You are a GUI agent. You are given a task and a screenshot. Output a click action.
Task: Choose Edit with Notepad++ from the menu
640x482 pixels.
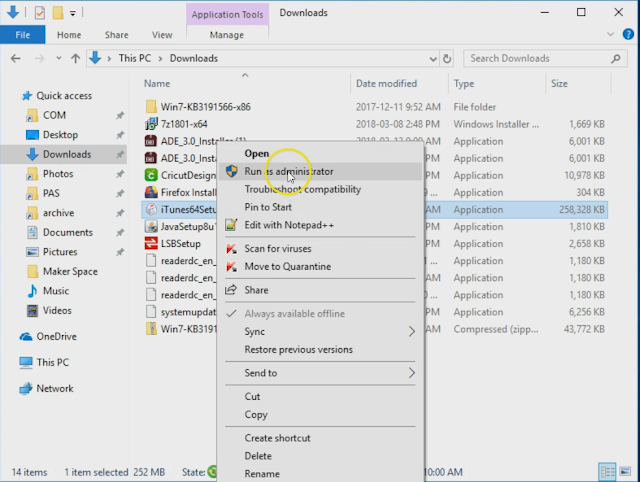point(289,225)
